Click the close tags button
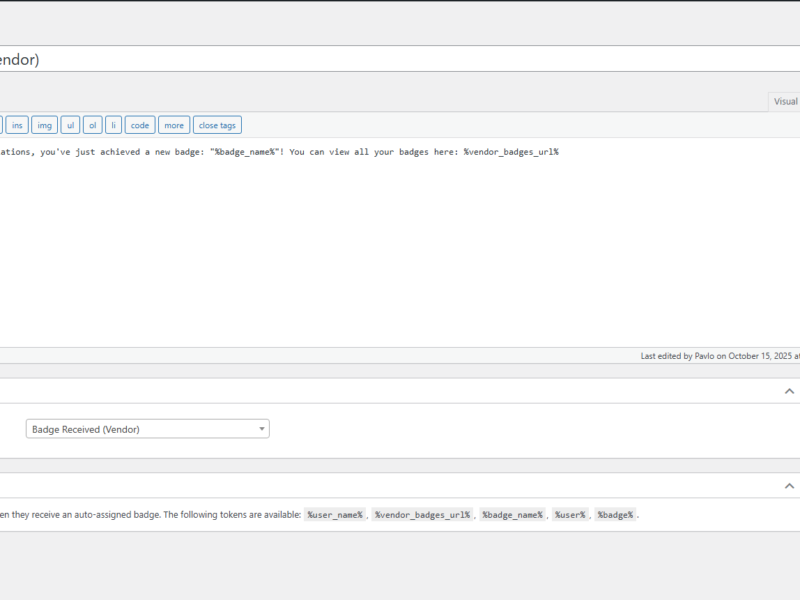The image size is (800, 600). pos(217,125)
